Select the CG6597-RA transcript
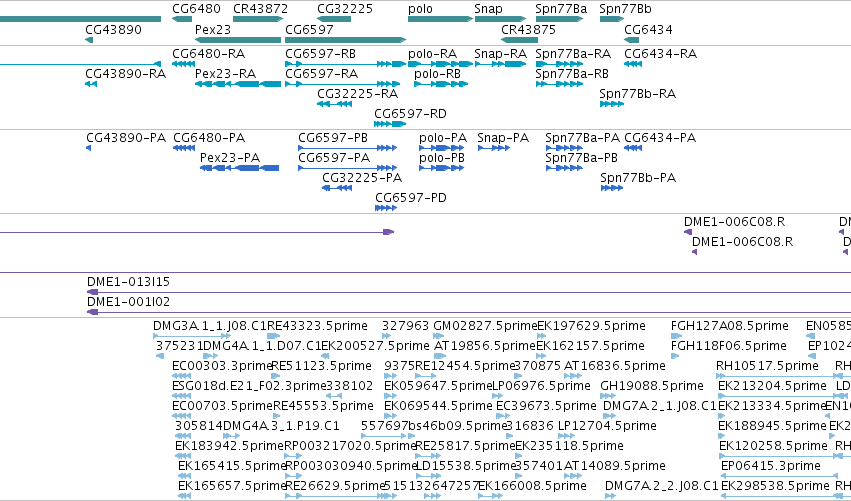 (x=342, y=84)
